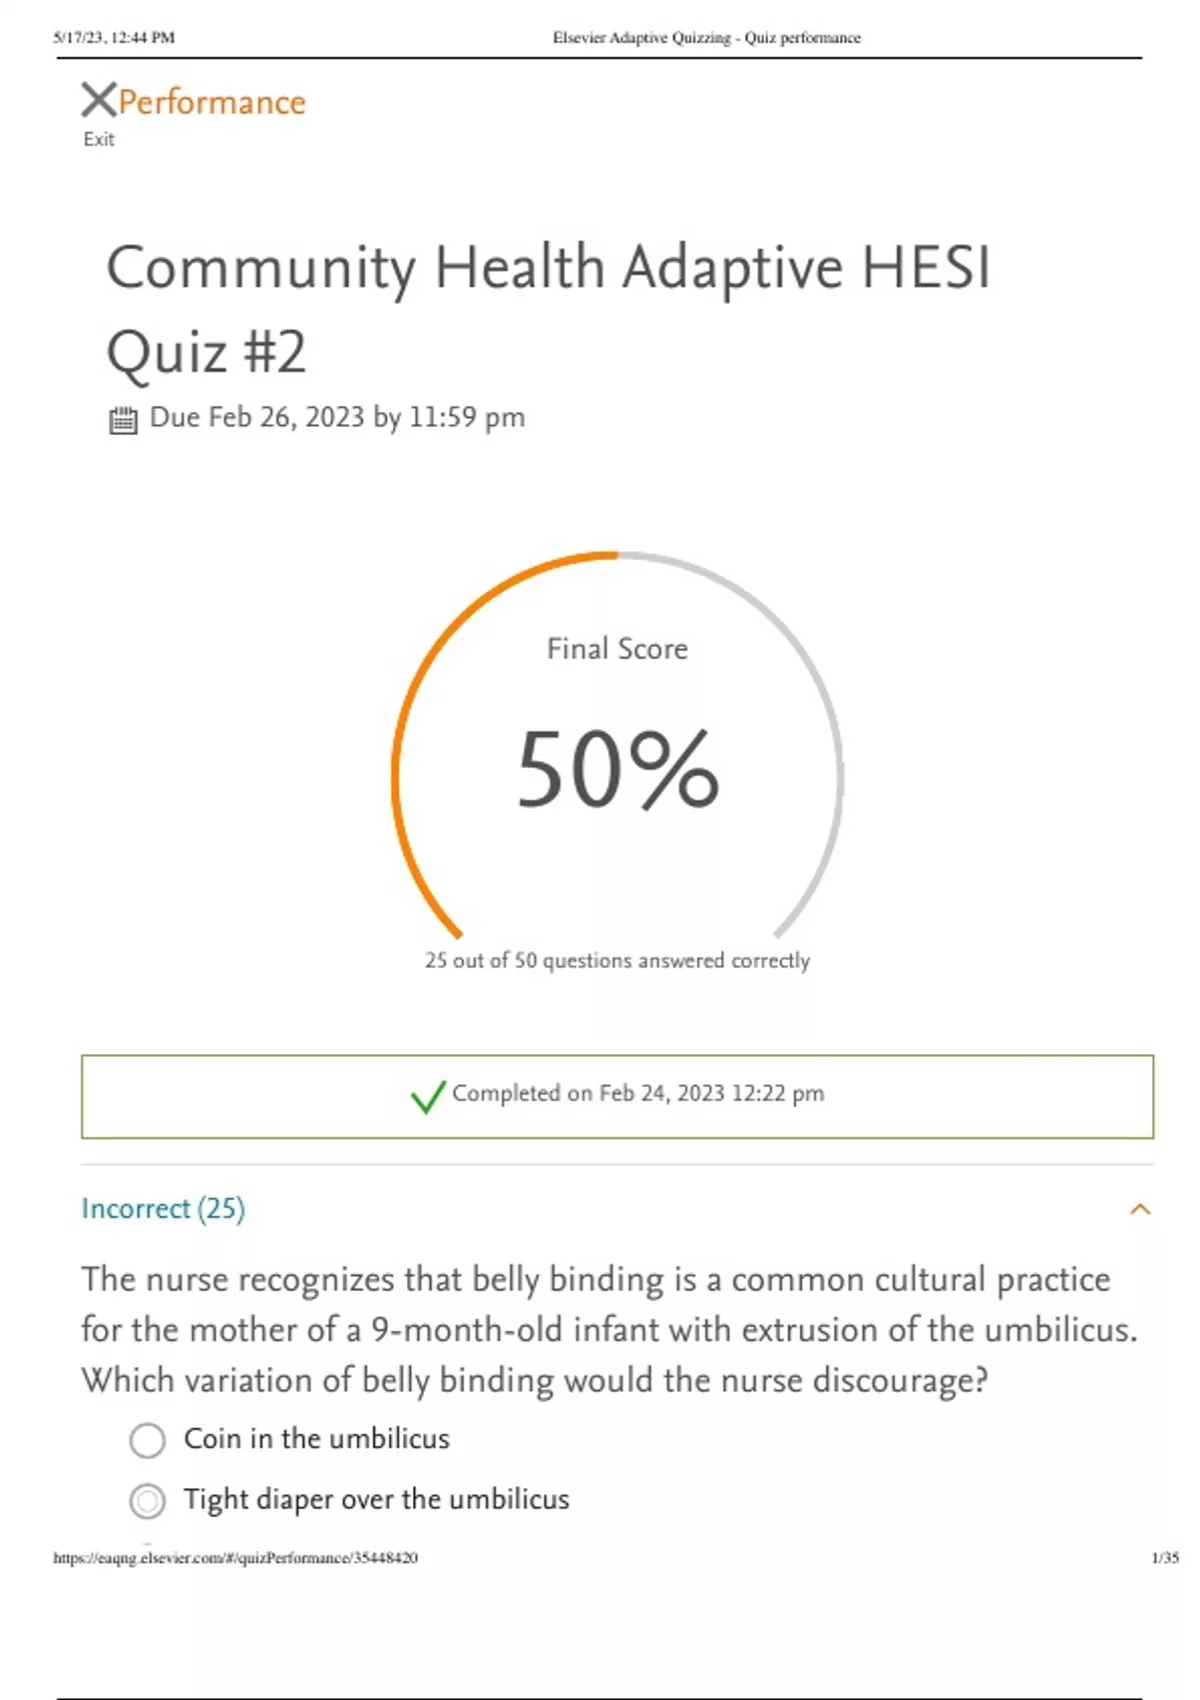
Task: Click the 'Elsevier Adaptive Quizzing' page header
Action: 706,38
